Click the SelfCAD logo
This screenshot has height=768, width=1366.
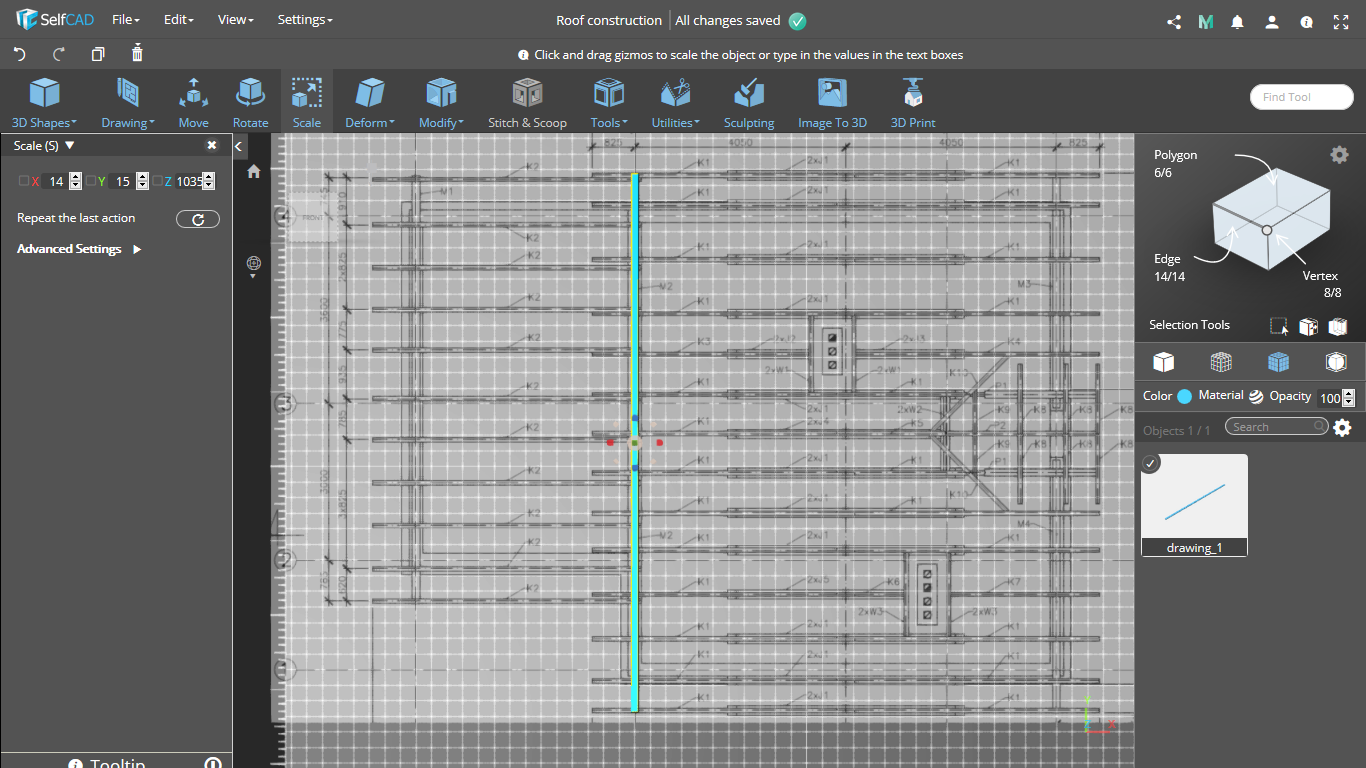(x=54, y=20)
